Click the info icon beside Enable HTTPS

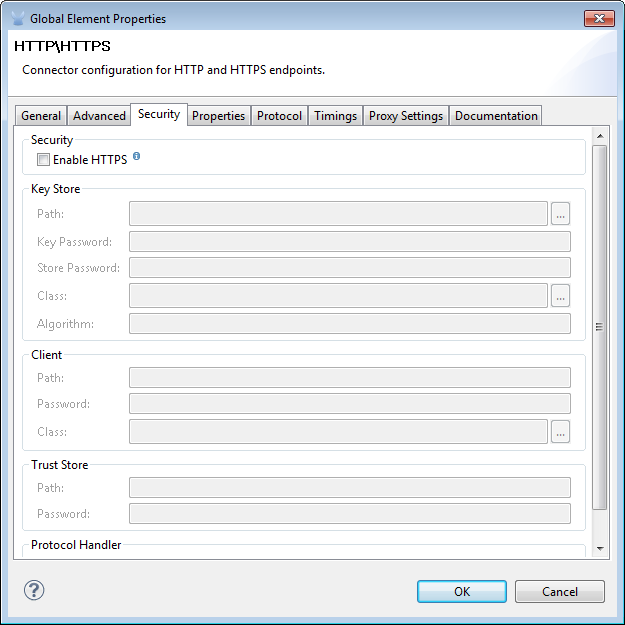pyautogui.click(x=136, y=157)
